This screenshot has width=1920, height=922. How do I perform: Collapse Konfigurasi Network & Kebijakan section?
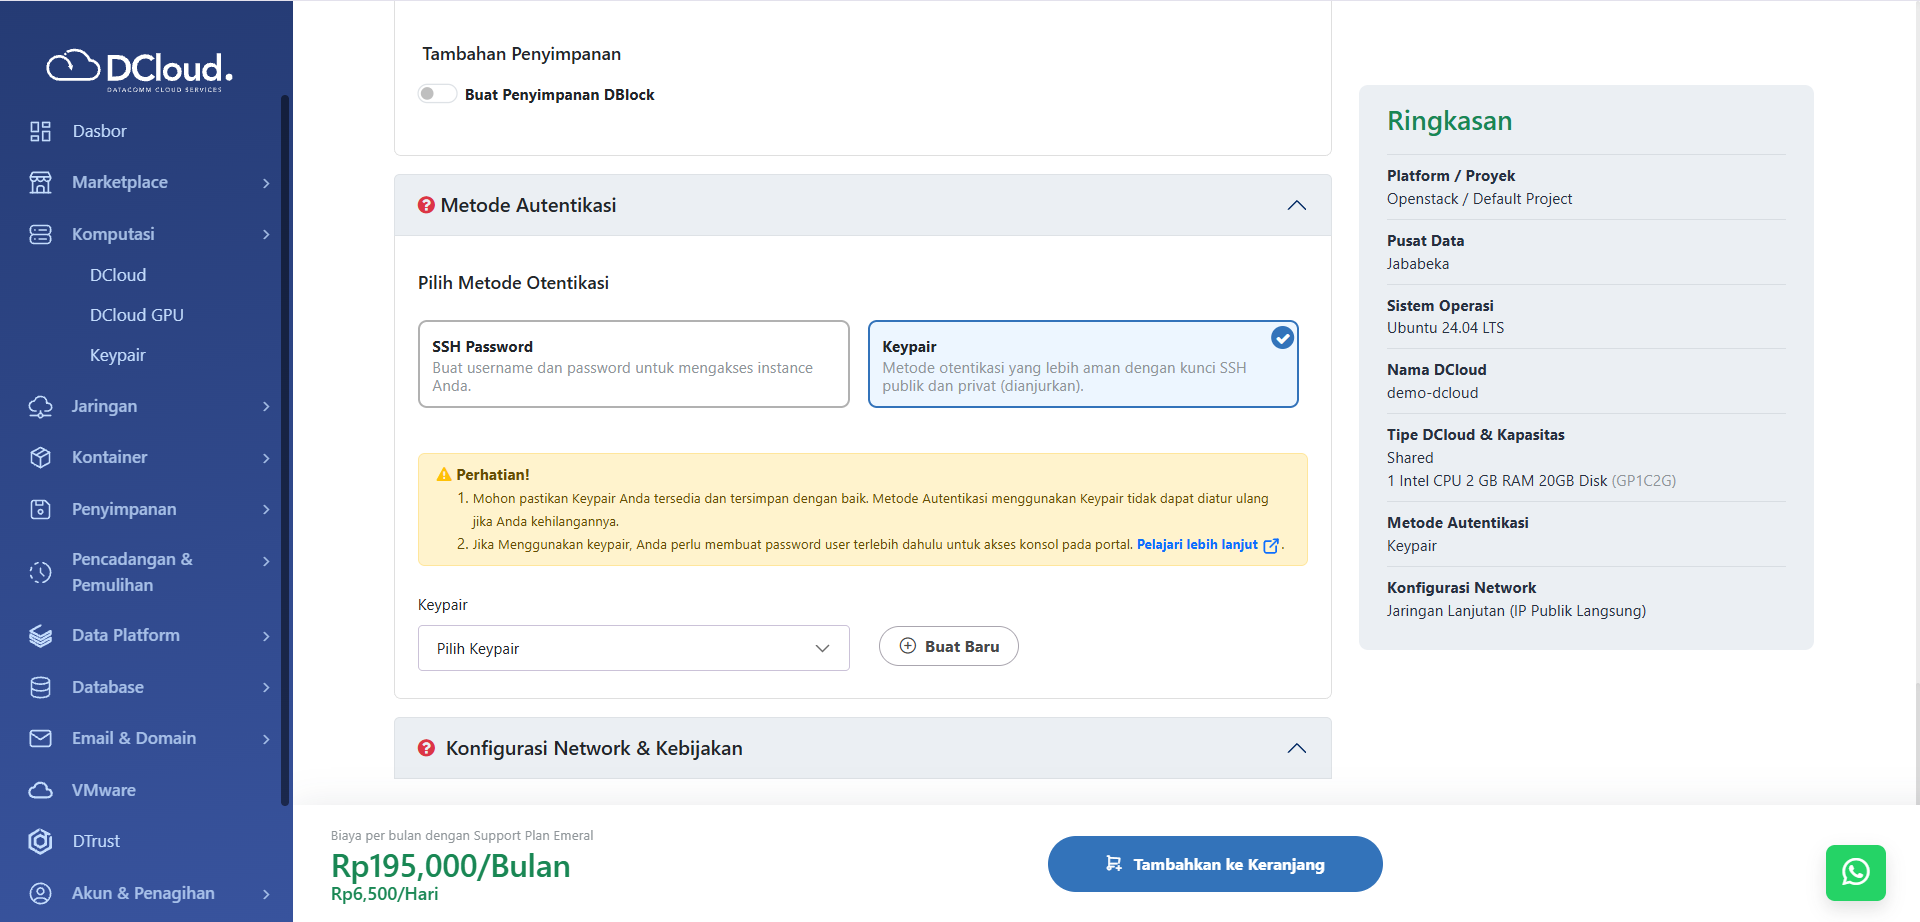[1296, 748]
